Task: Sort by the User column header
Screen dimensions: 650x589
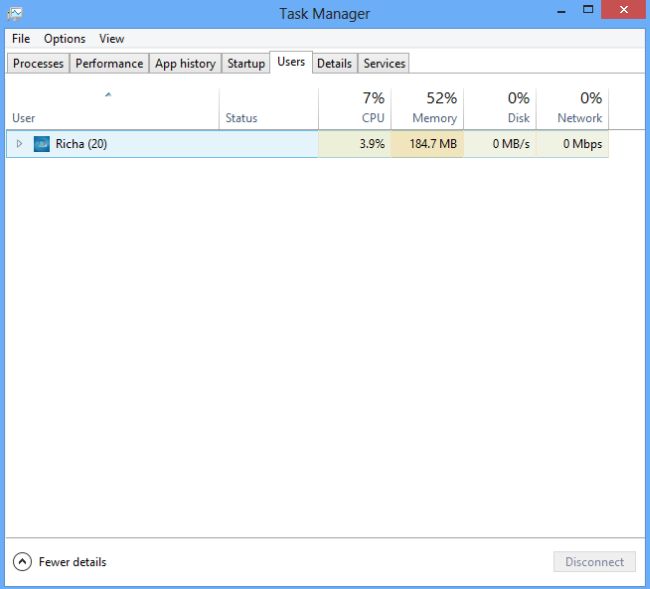Action: coord(112,109)
